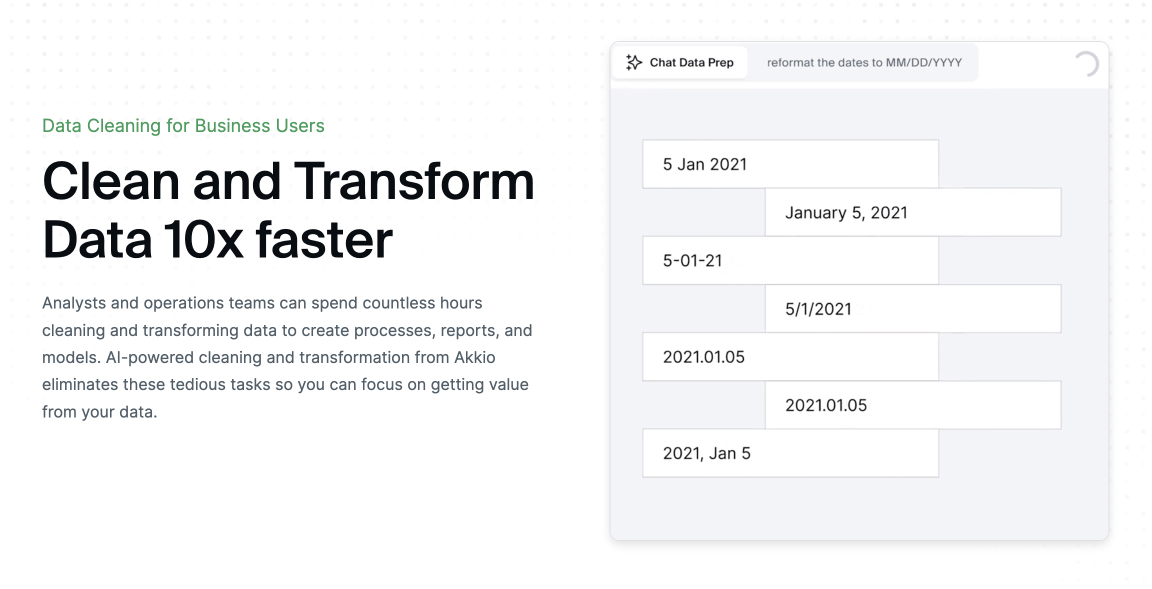The width and height of the screenshot is (1152, 589).
Task: Expand the first "2021.01.05" cell
Action: [x=790, y=356]
